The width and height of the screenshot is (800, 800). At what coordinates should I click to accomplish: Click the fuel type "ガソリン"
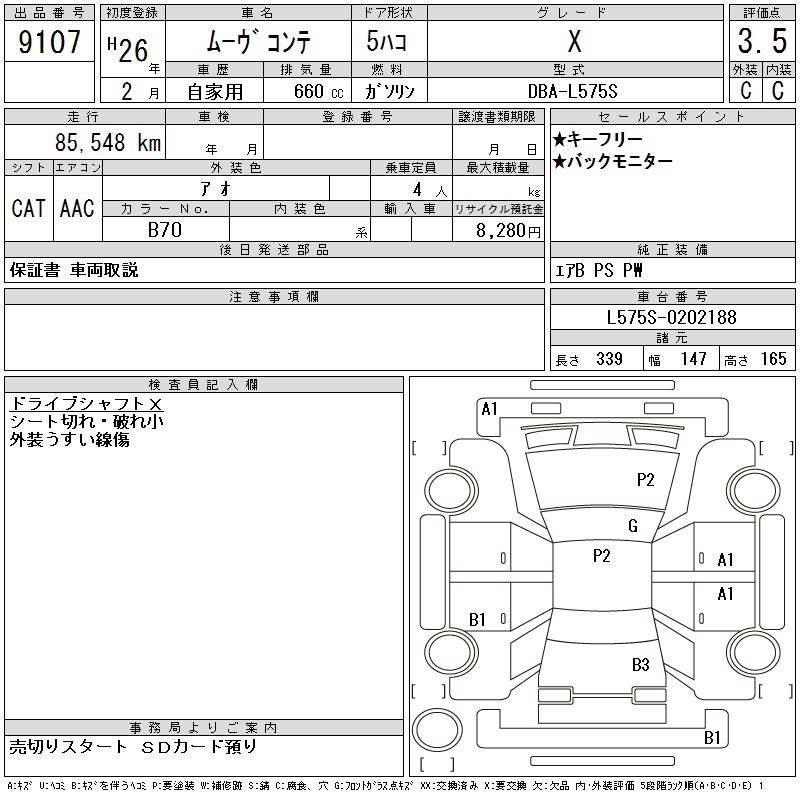[389, 91]
